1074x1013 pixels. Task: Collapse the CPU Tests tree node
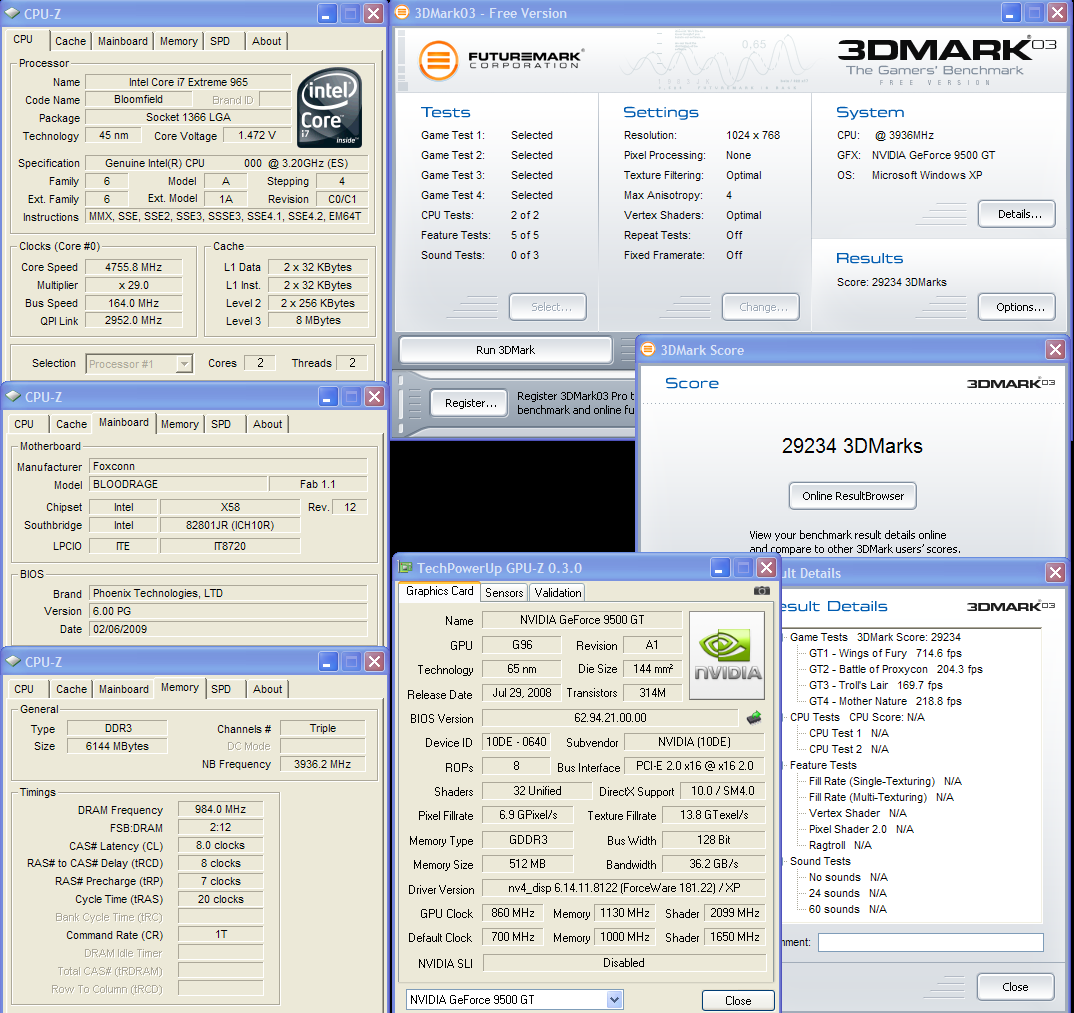pos(784,717)
